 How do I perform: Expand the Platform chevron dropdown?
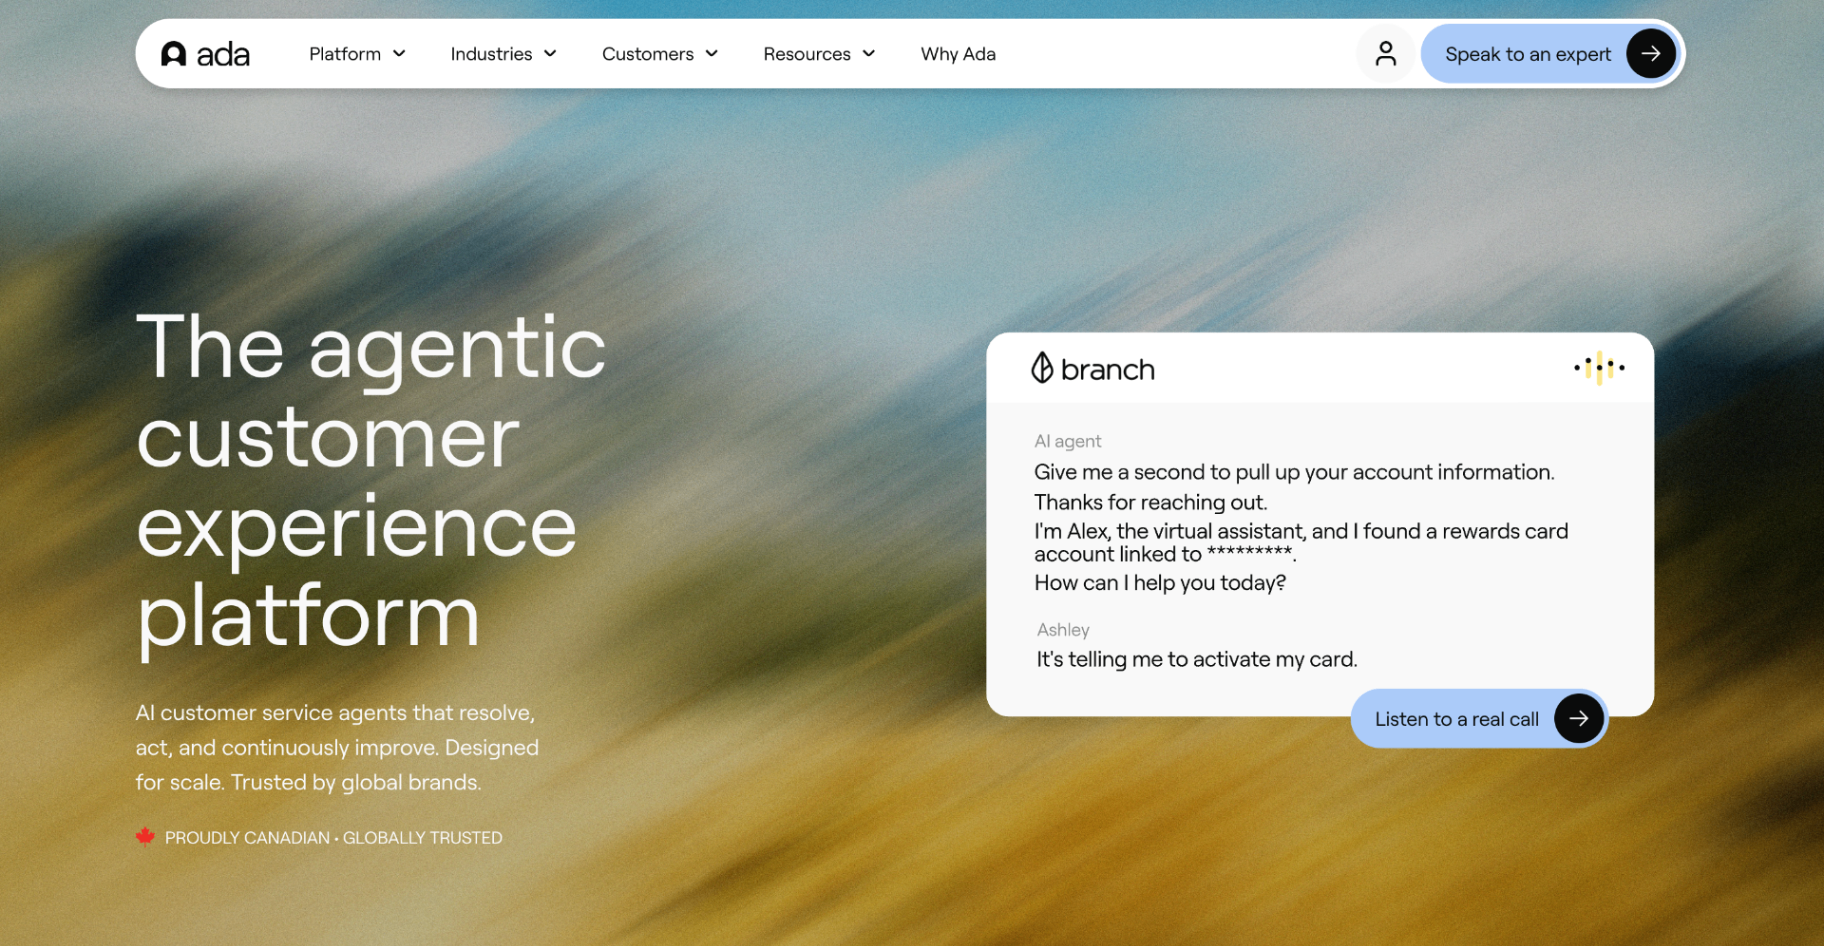(399, 54)
